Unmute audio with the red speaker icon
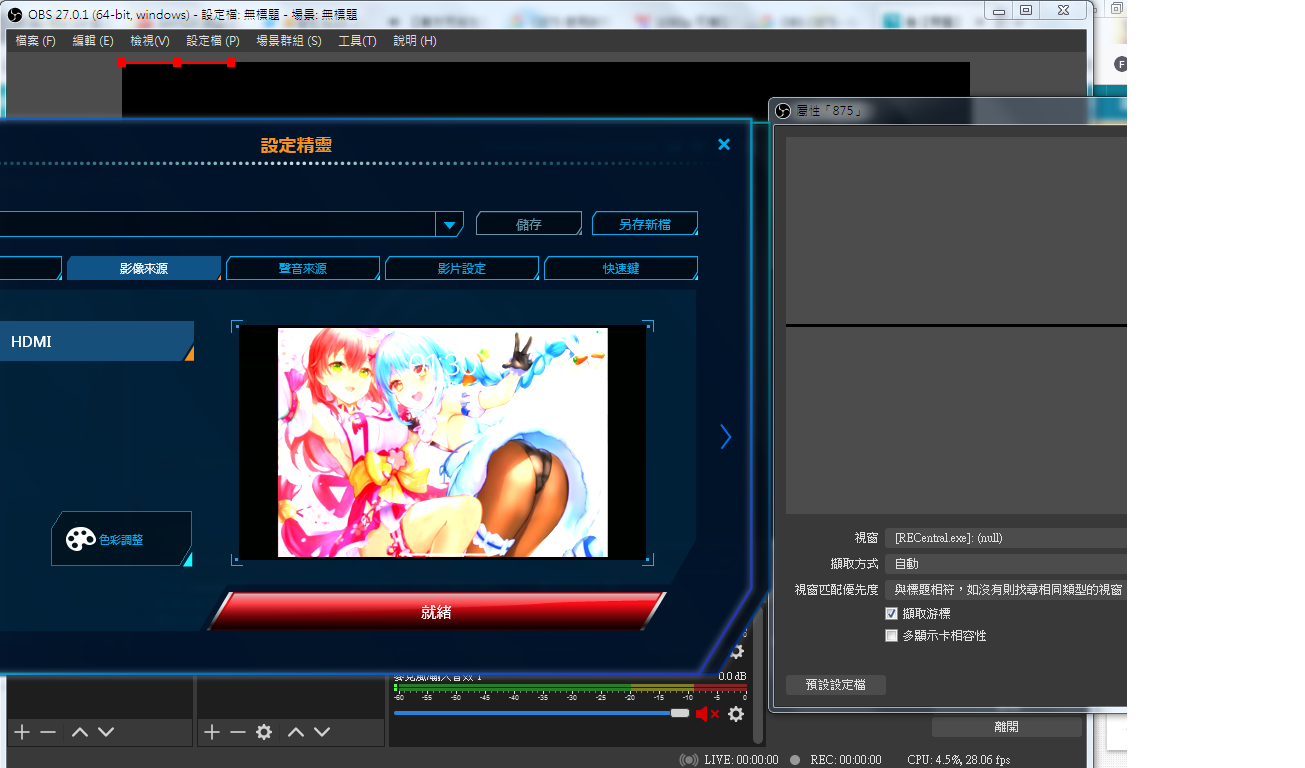Image resolution: width=1305 pixels, height=768 pixels. point(707,713)
